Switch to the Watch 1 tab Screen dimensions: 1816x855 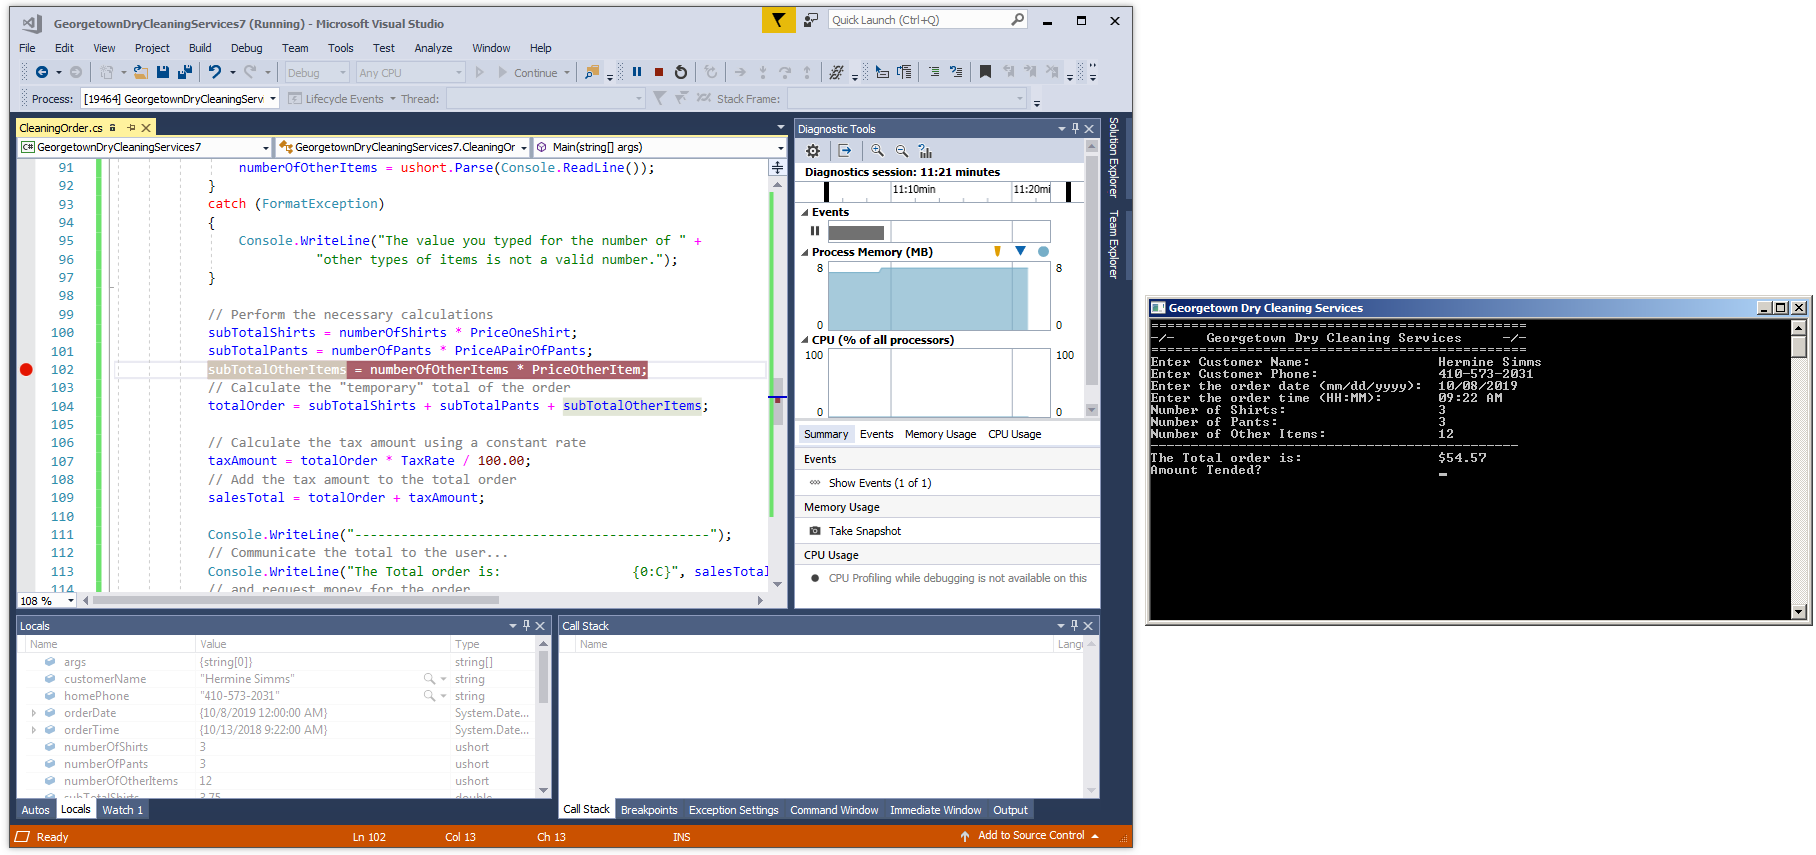pyautogui.click(x=122, y=810)
